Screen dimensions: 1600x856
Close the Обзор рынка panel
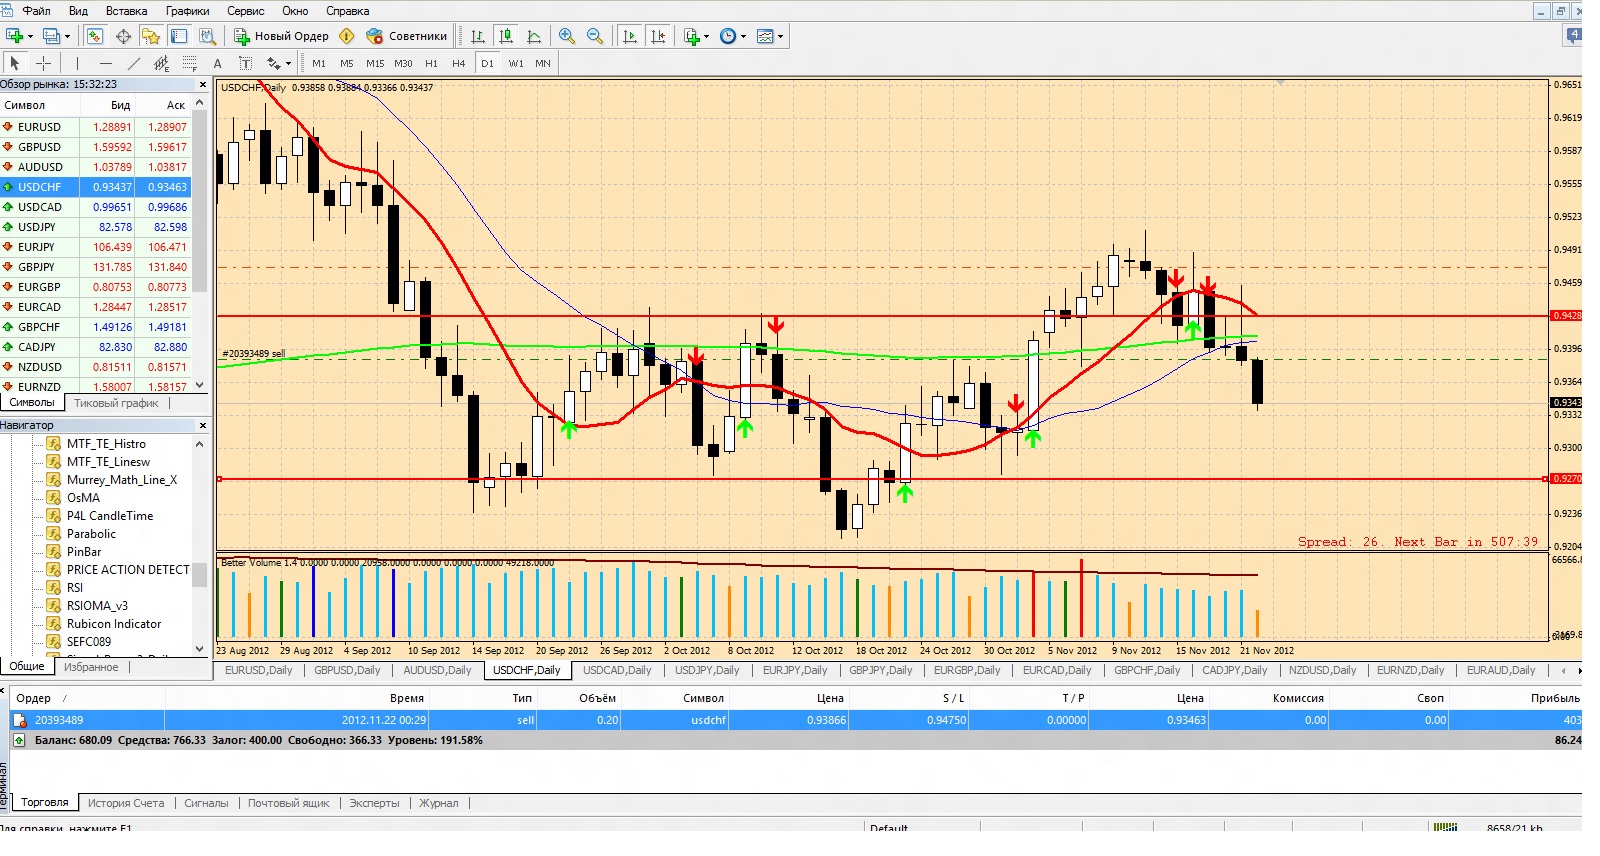tap(203, 85)
